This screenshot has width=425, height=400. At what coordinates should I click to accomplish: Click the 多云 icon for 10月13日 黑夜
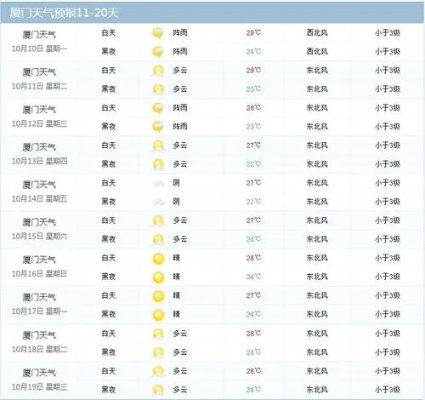point(158,165)
